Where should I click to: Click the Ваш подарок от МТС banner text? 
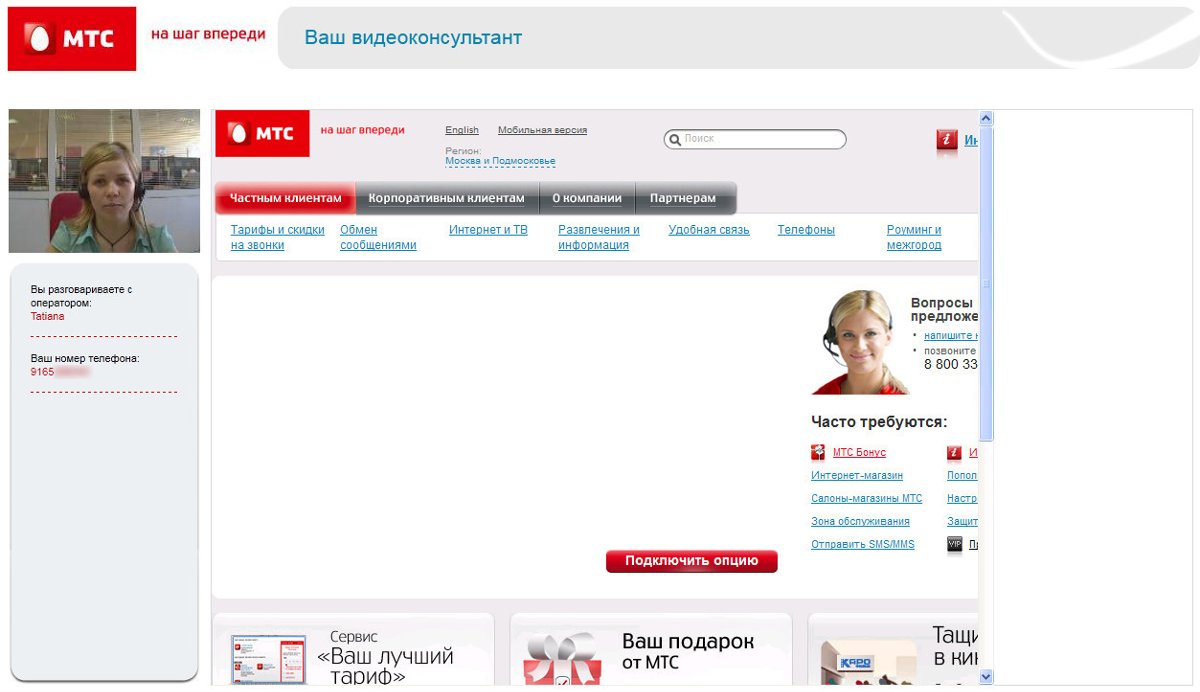(x=688, y=651)
